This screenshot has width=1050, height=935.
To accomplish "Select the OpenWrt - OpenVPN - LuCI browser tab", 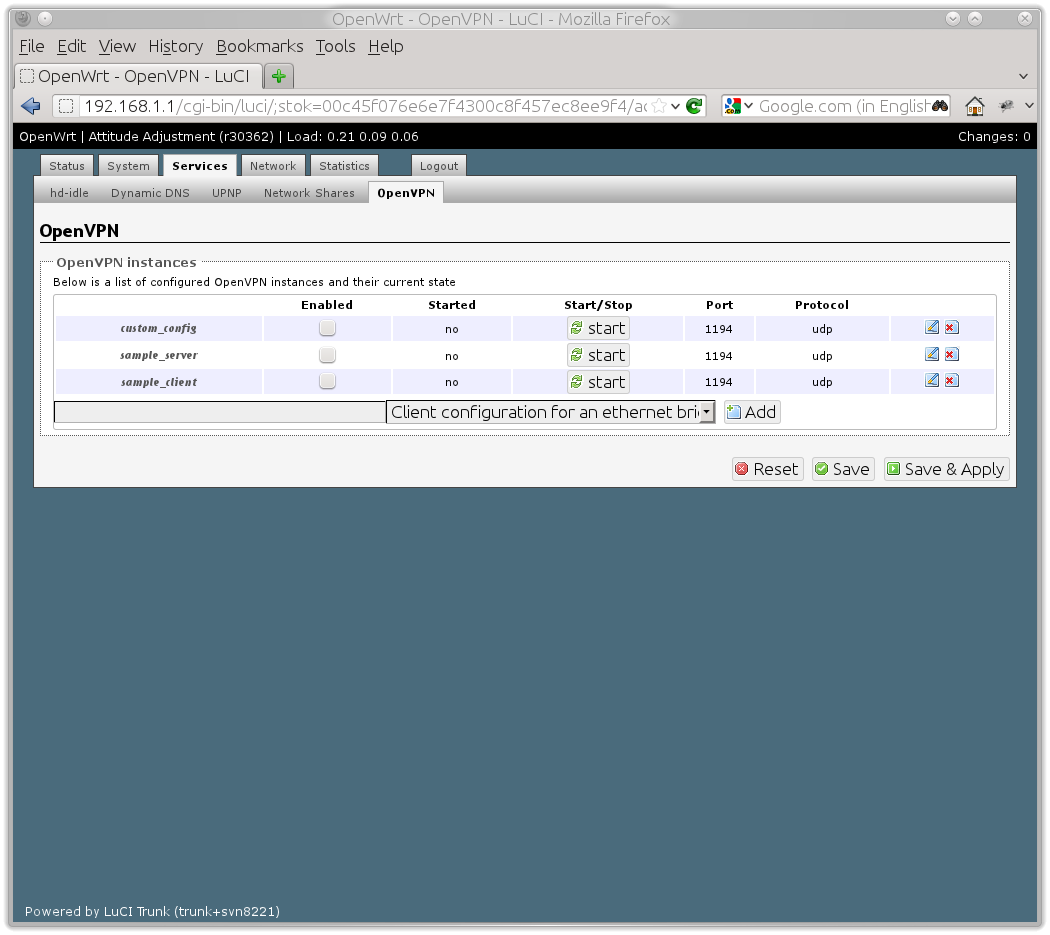I will pos(137,76).
